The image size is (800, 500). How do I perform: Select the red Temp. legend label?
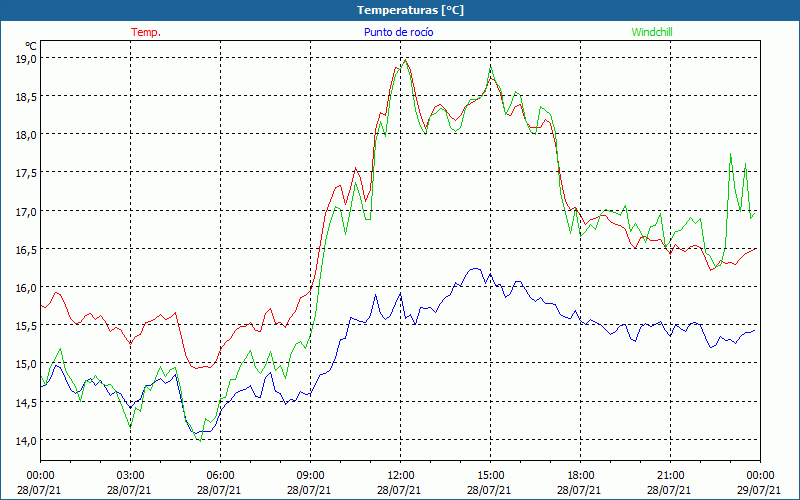(x=146, y=32)
